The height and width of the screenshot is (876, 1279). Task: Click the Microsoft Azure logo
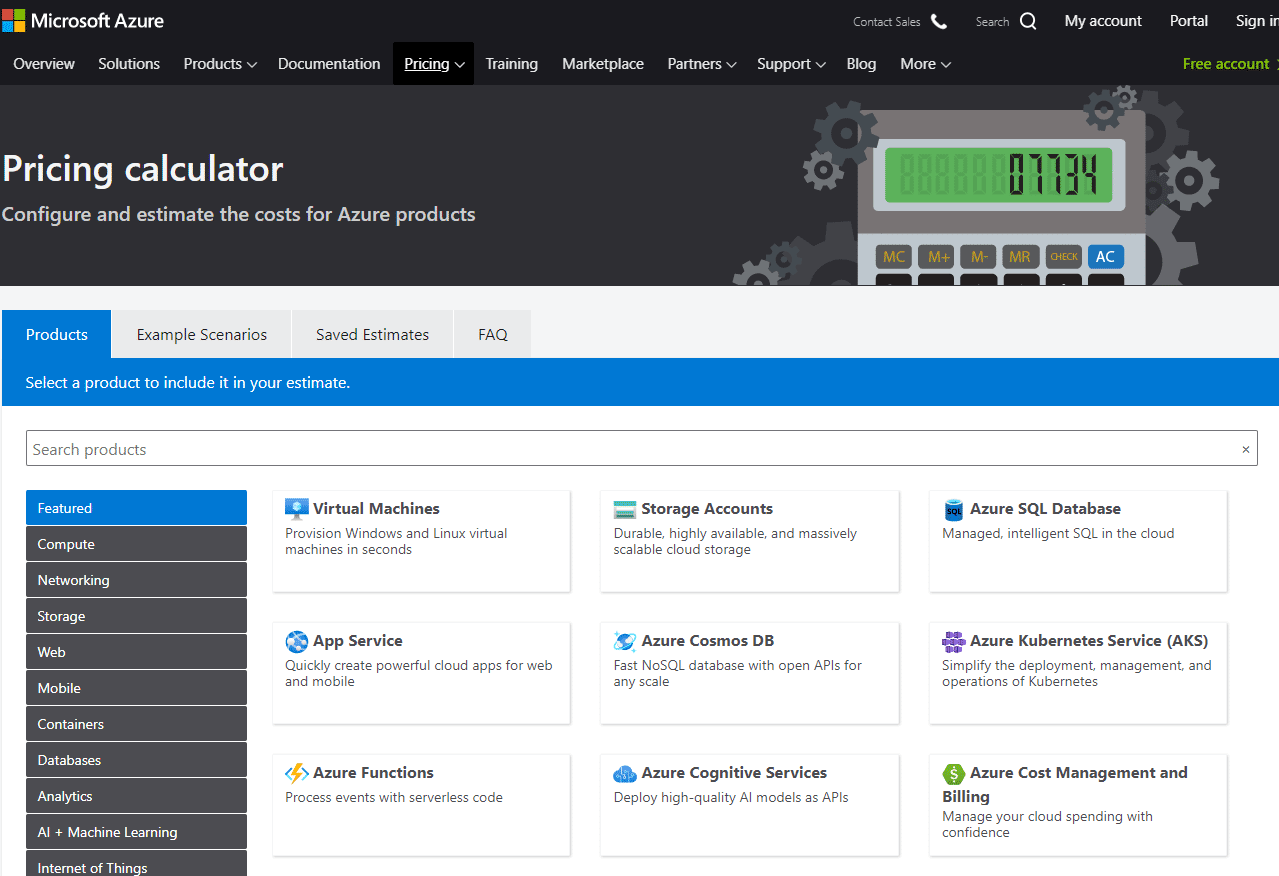(x=83, y=21)
